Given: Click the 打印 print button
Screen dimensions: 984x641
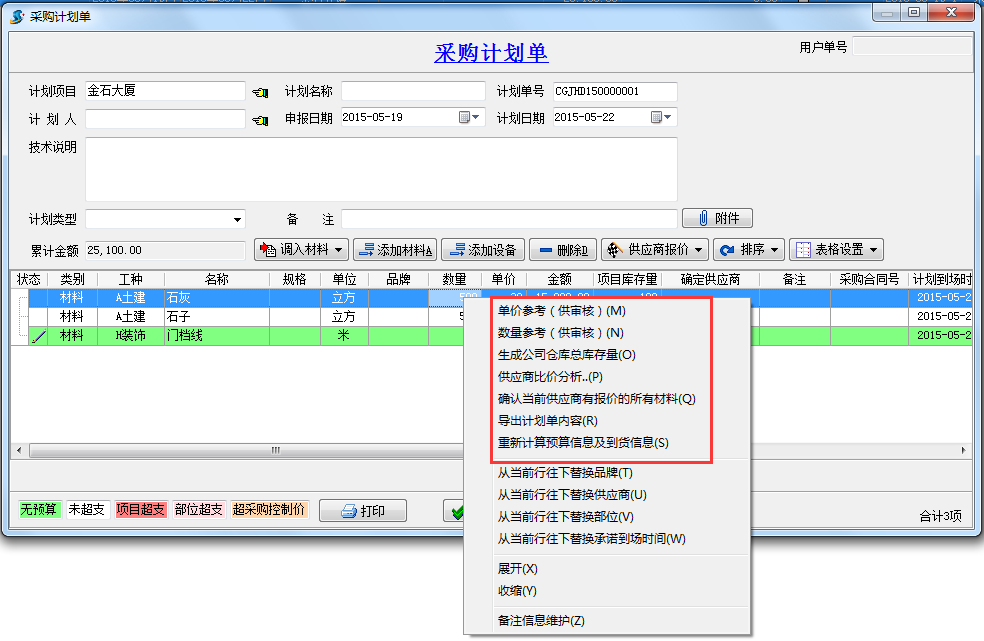Looking at the screenshot, I should pyautogui.click(x=362, y=511).
